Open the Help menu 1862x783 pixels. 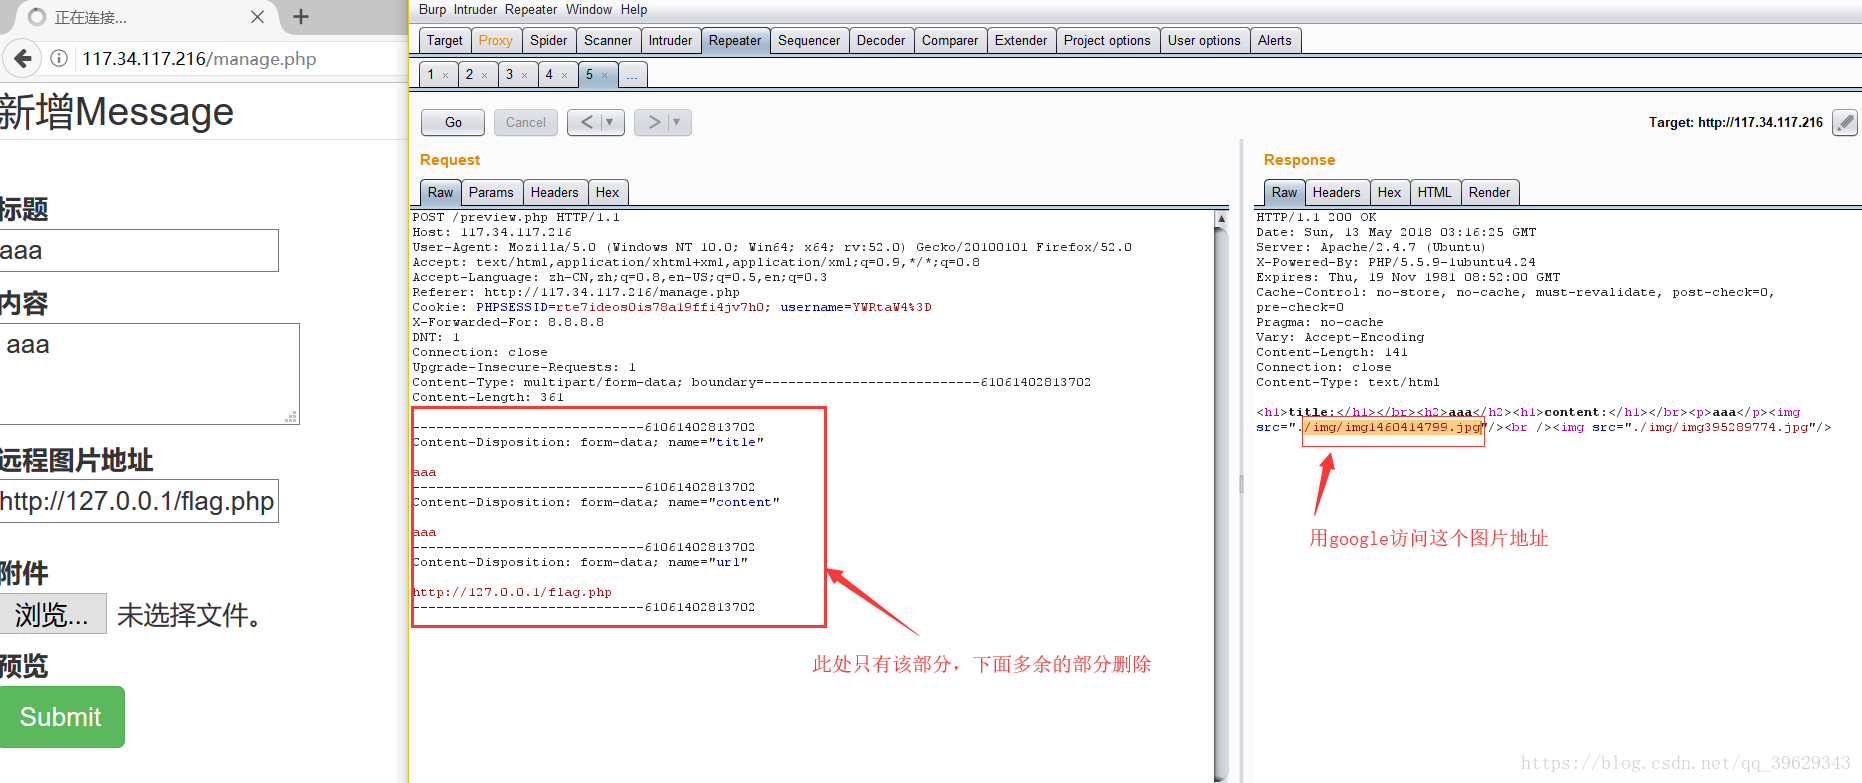pyautogui.click(x=634, y=10)
